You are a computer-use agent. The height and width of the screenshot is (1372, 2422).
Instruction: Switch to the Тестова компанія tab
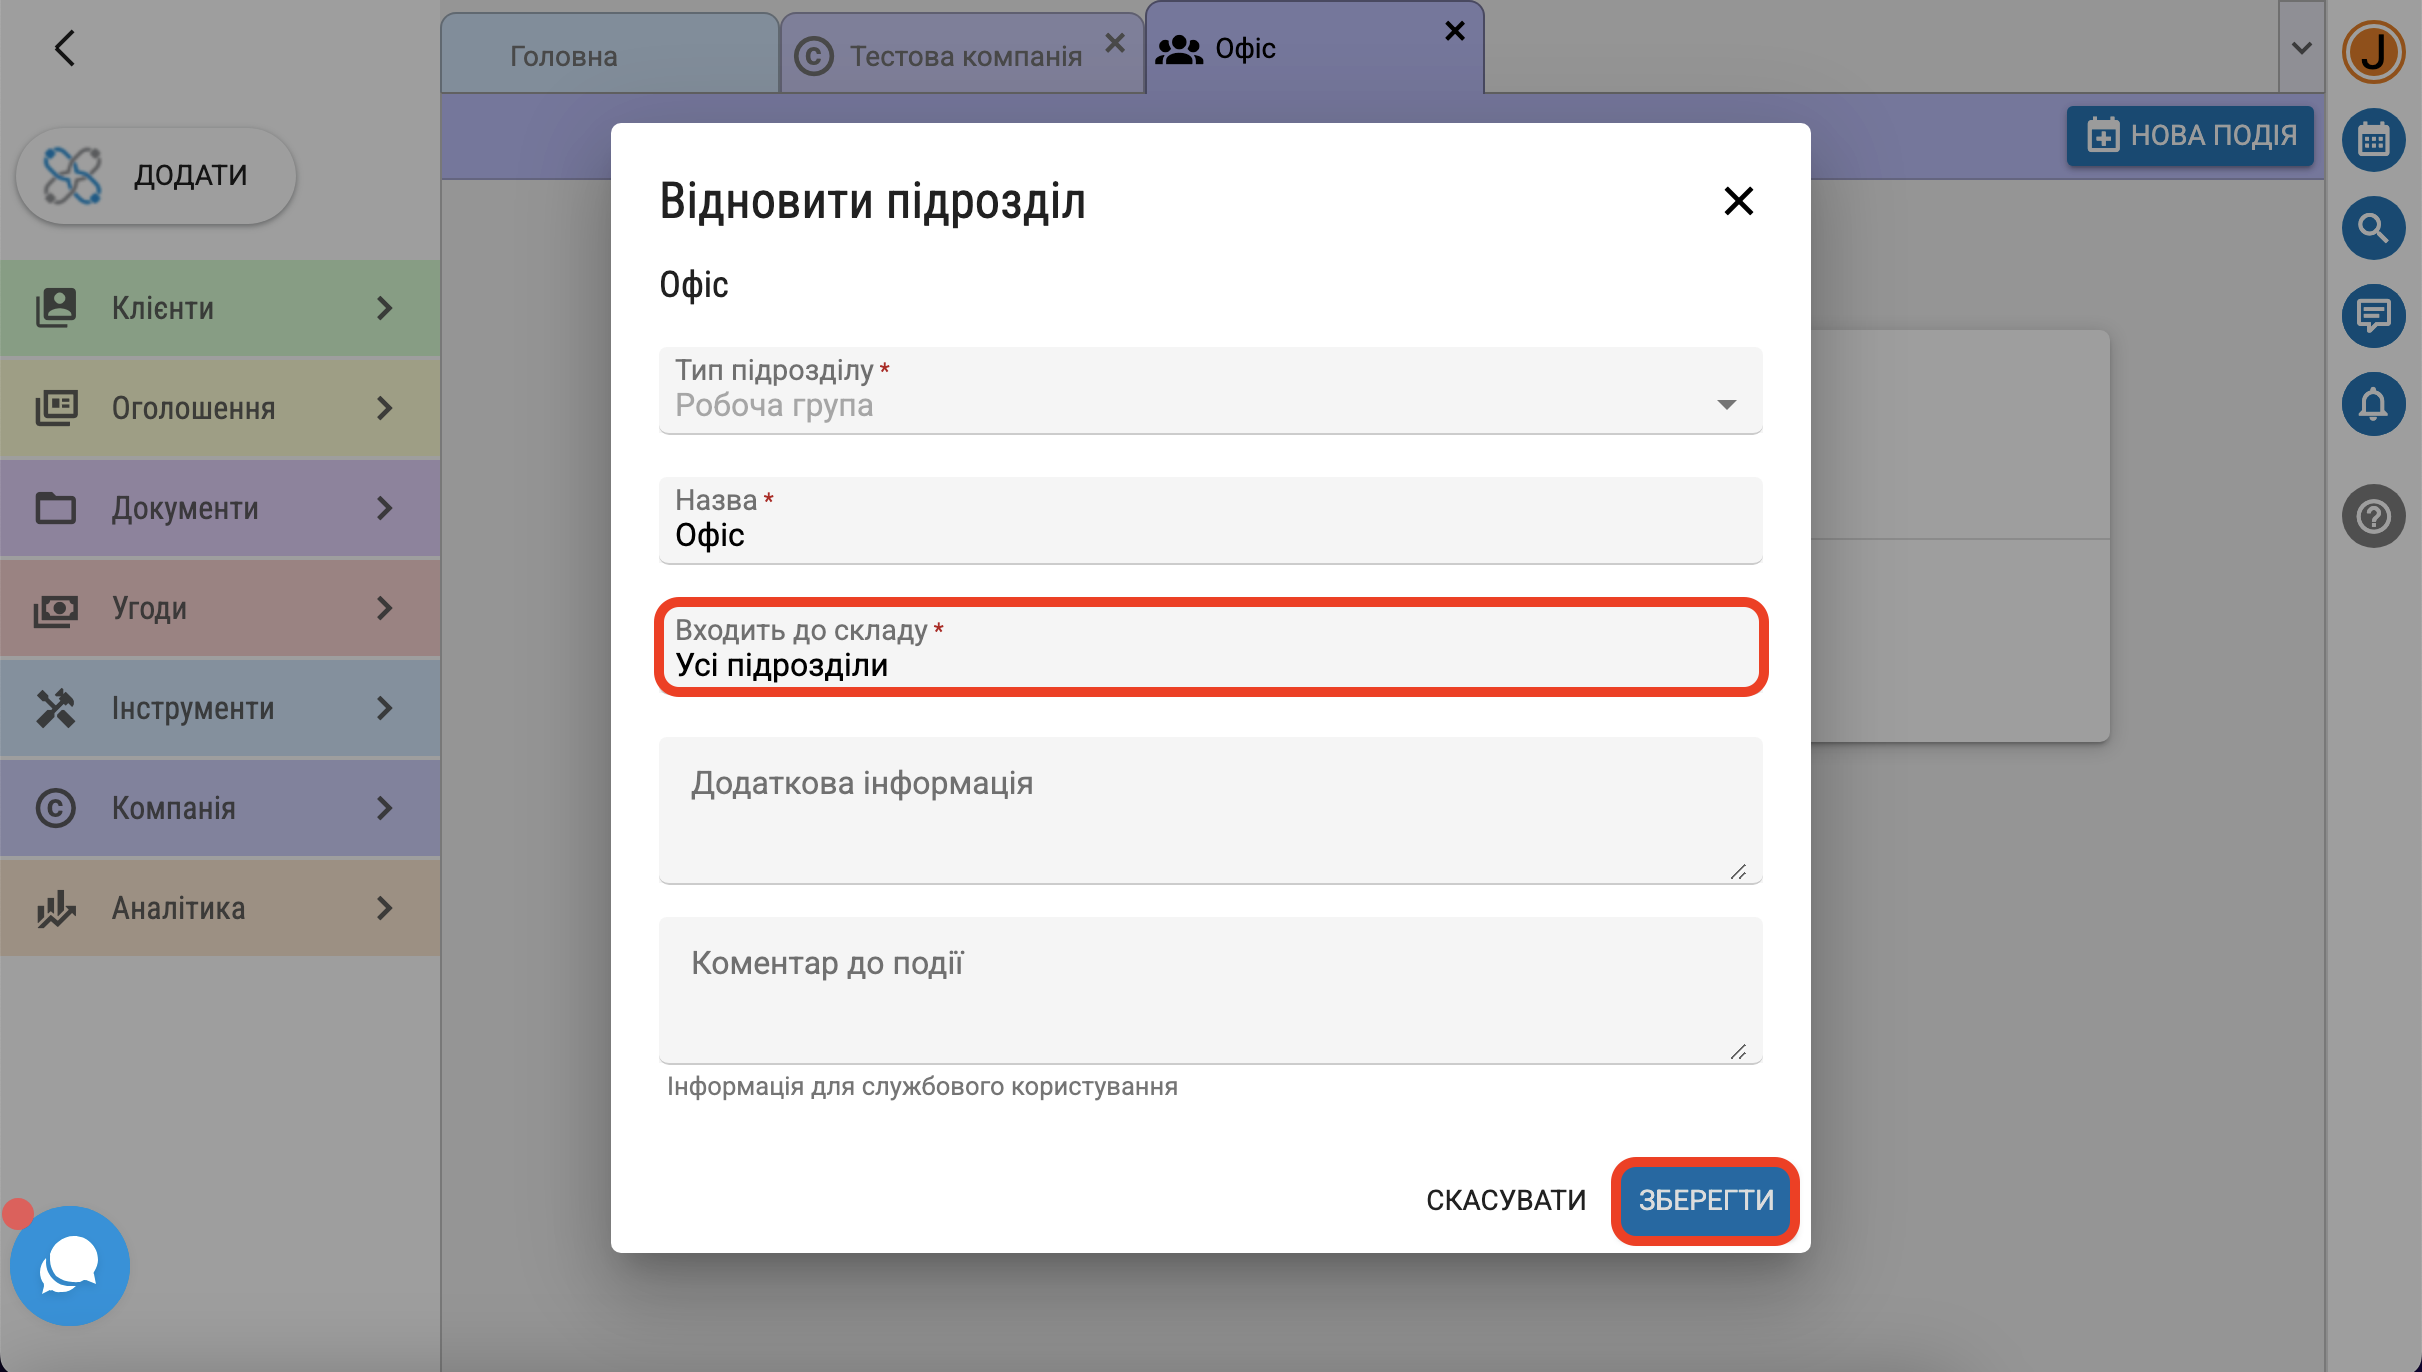(965, 56)
